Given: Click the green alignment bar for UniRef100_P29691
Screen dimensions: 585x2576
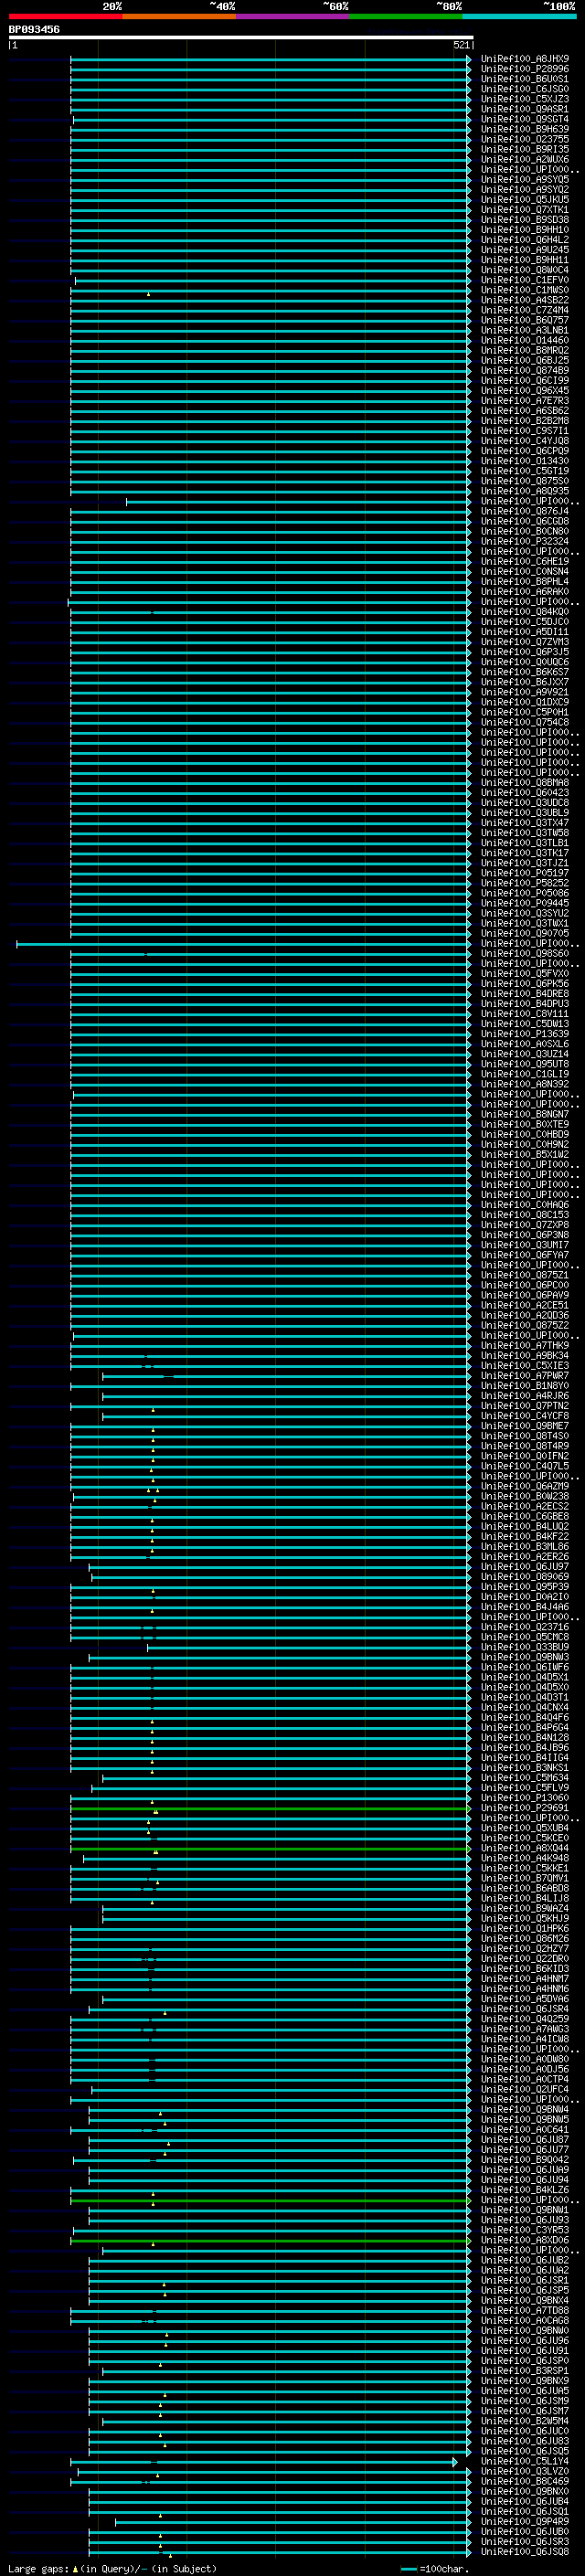Looking at the screenshot, I should [270, 1808].
